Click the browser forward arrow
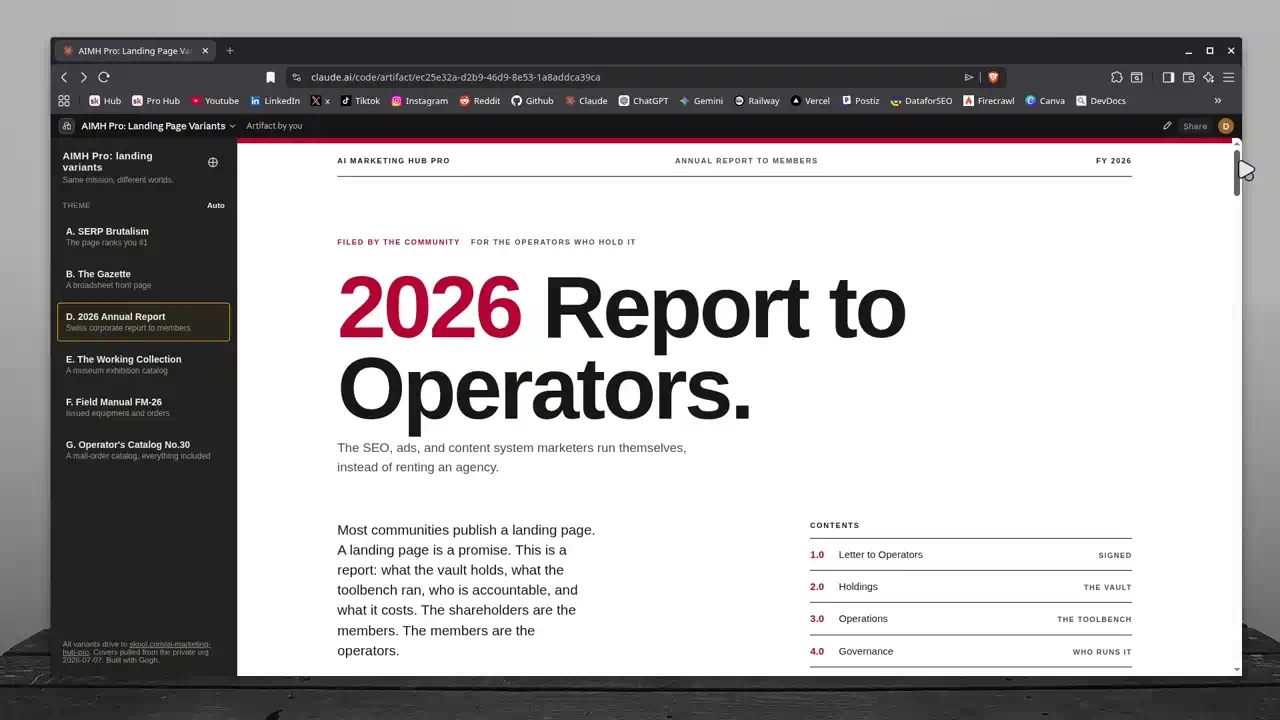 point(83,77)
